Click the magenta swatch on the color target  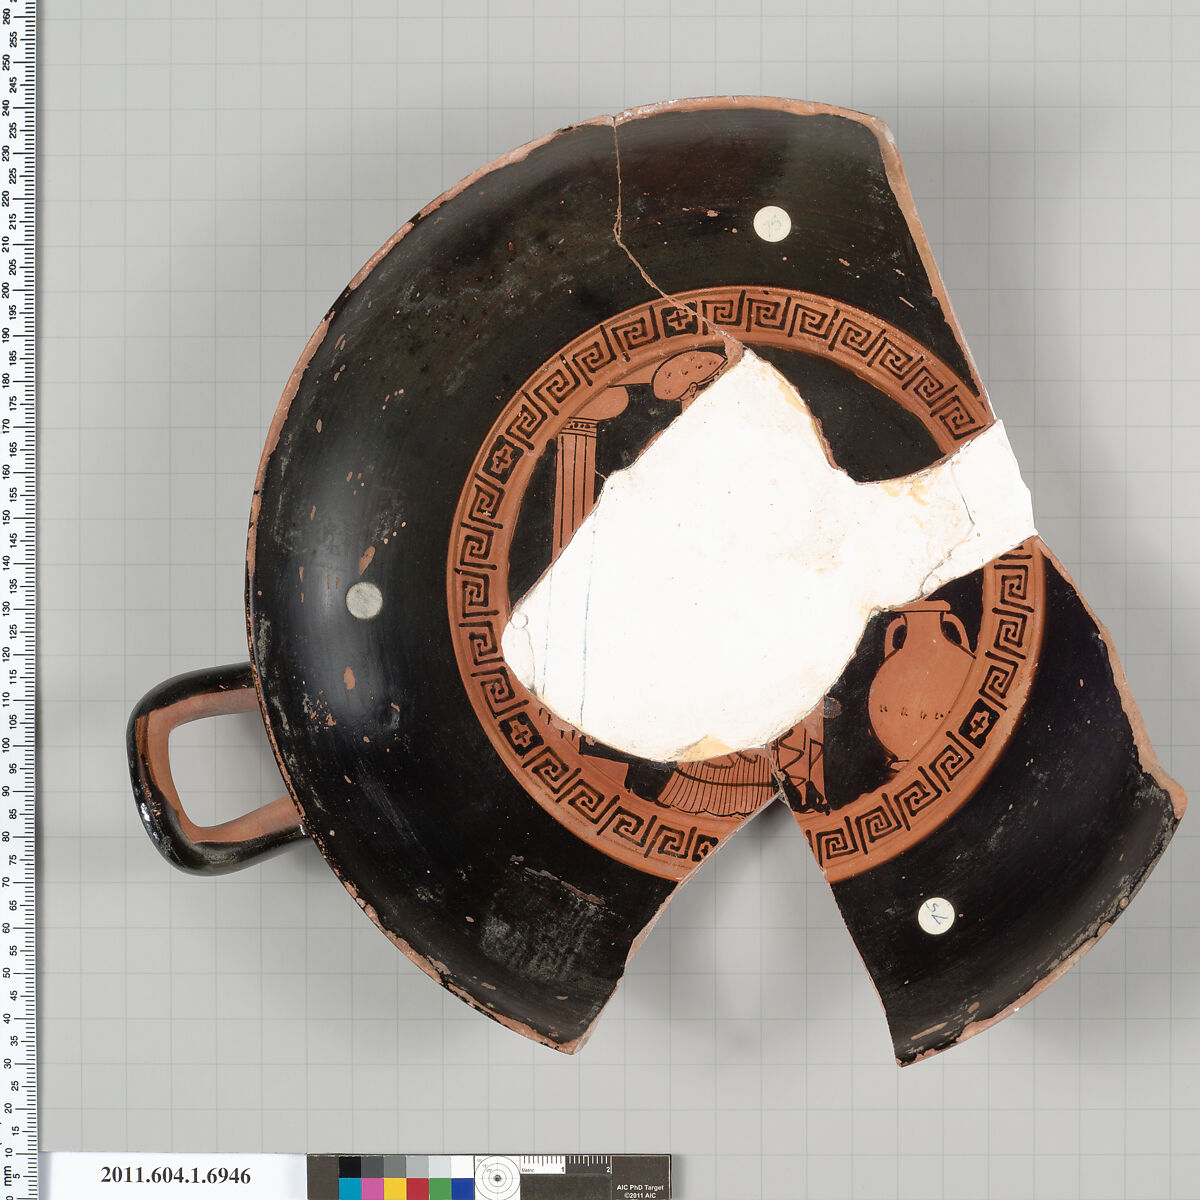tap(372, 1188)
